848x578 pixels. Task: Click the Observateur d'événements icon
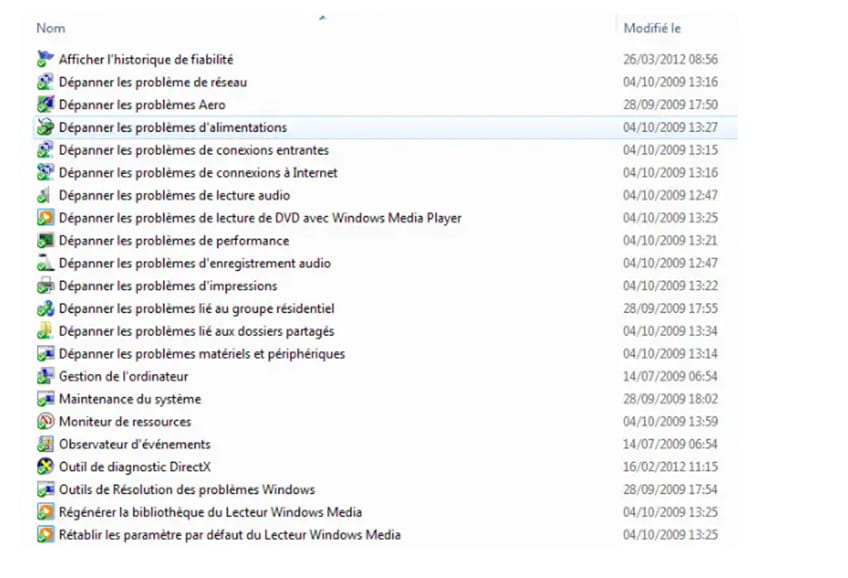pos(45,444)
